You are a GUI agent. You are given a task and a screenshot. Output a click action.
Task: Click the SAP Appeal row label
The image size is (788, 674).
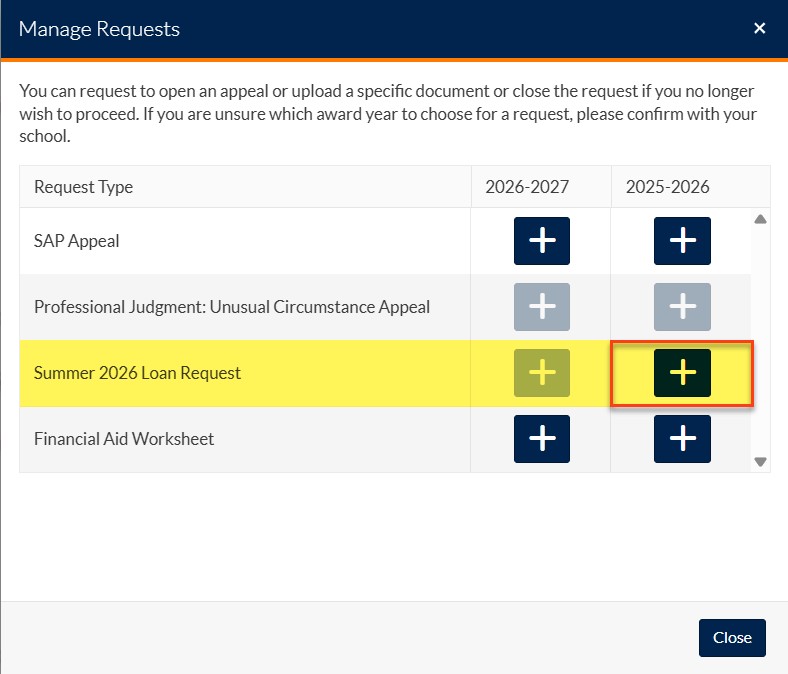click(77, 241)
